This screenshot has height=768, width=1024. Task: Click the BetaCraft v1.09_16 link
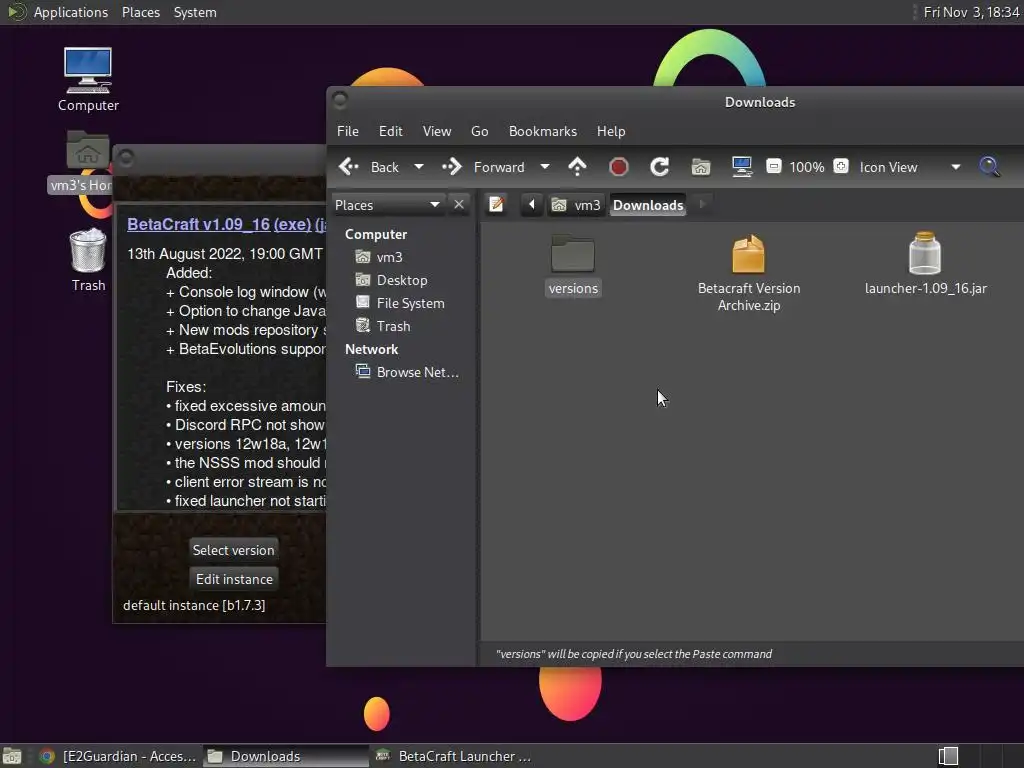coord(199,224)
